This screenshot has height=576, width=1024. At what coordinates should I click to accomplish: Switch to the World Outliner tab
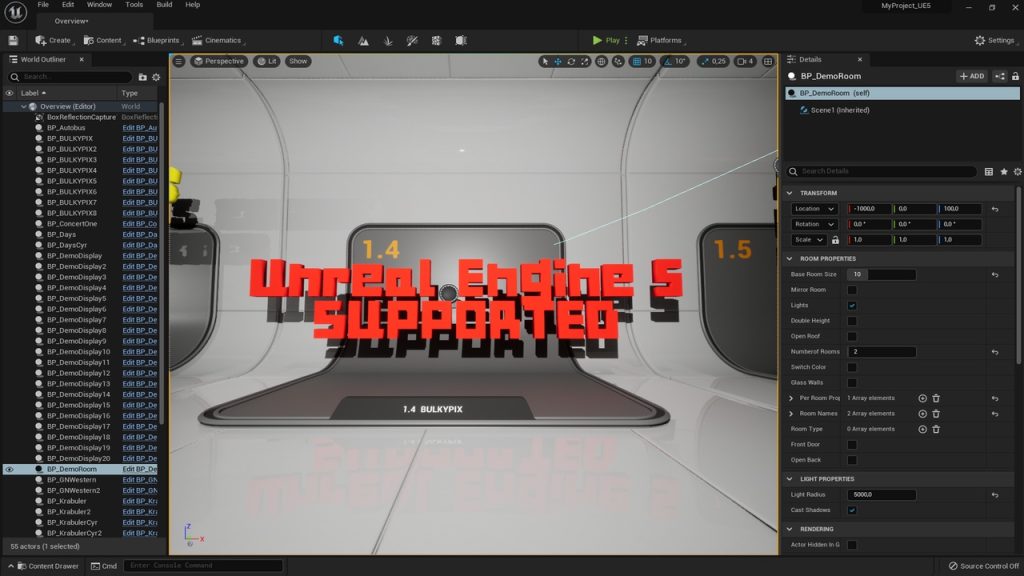click(x=43, y=59)
